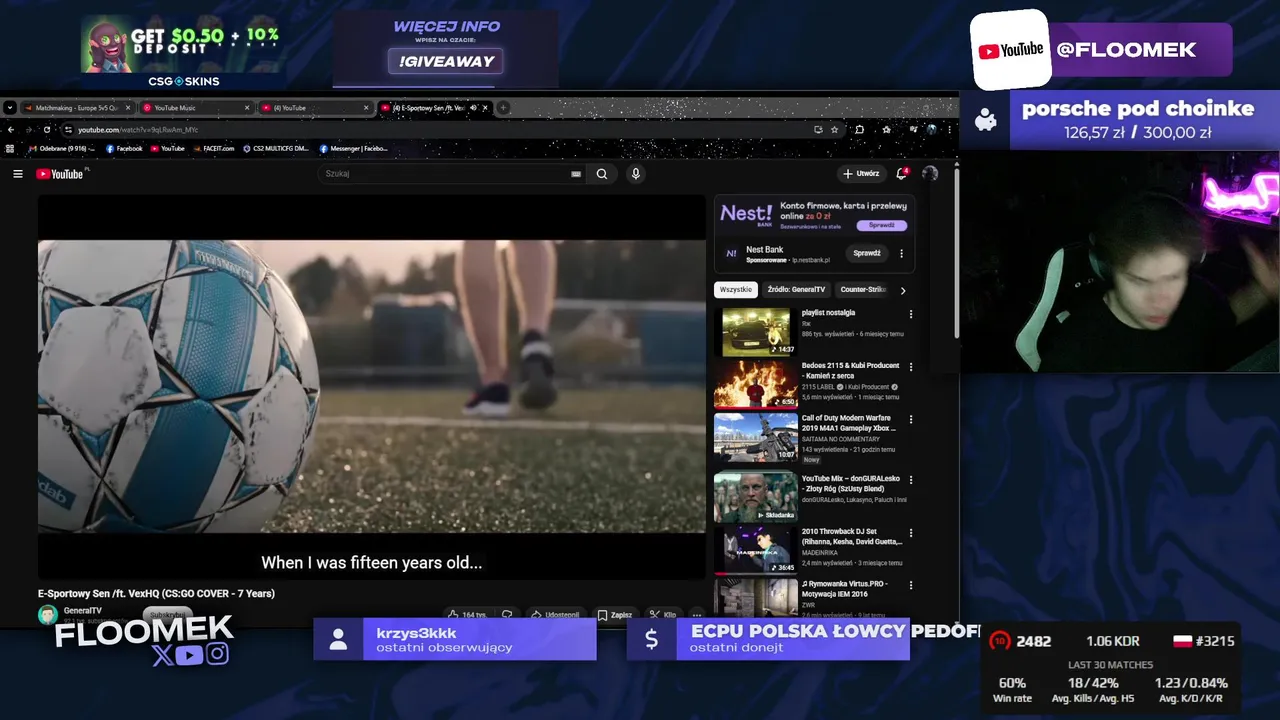Open a new browser tab with plus button

pos(503,108)
